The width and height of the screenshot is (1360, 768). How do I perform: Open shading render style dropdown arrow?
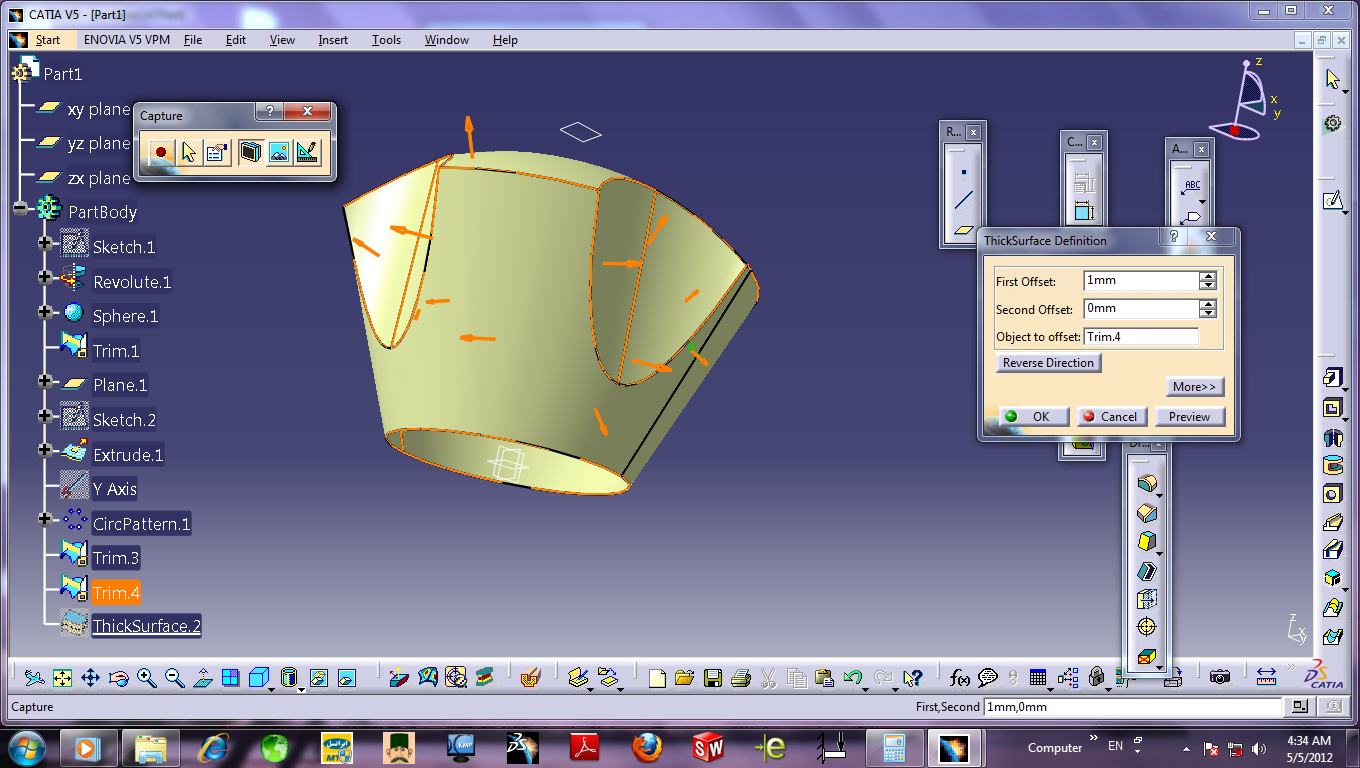pos(303,688)
